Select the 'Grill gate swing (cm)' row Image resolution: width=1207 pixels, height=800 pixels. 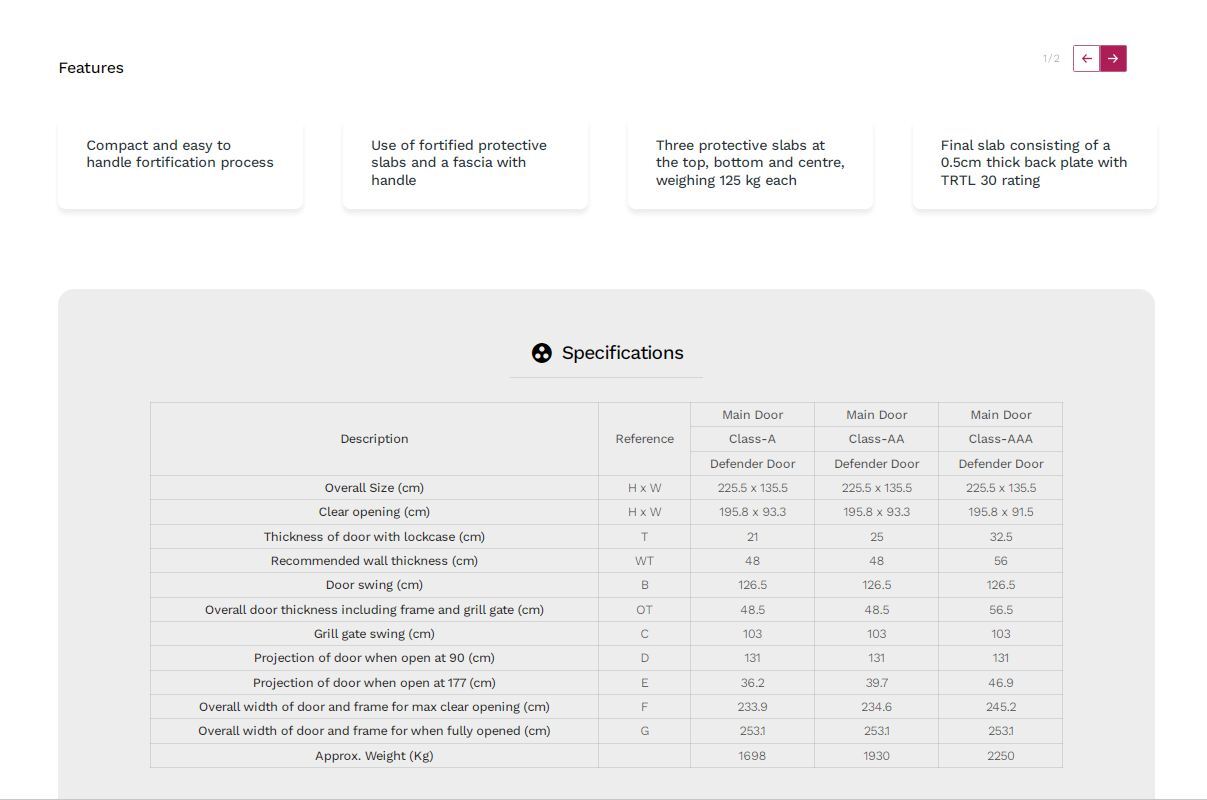tap(606, 634)
